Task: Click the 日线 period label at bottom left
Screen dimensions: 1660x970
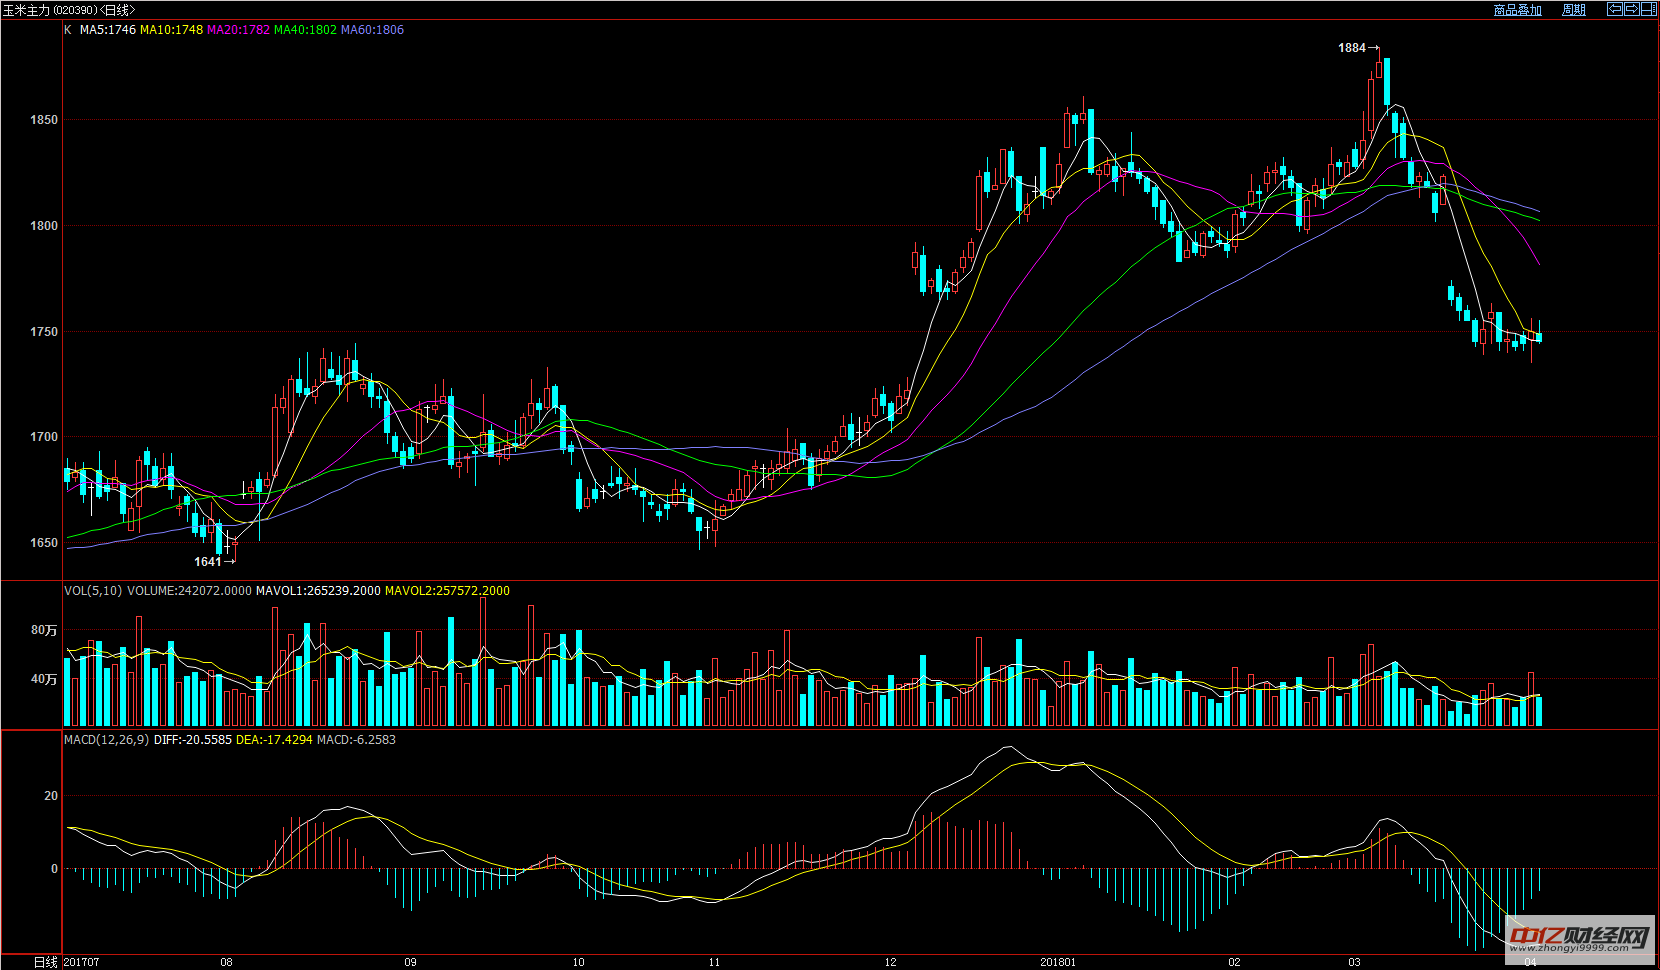Action: [x=45, y=962]
